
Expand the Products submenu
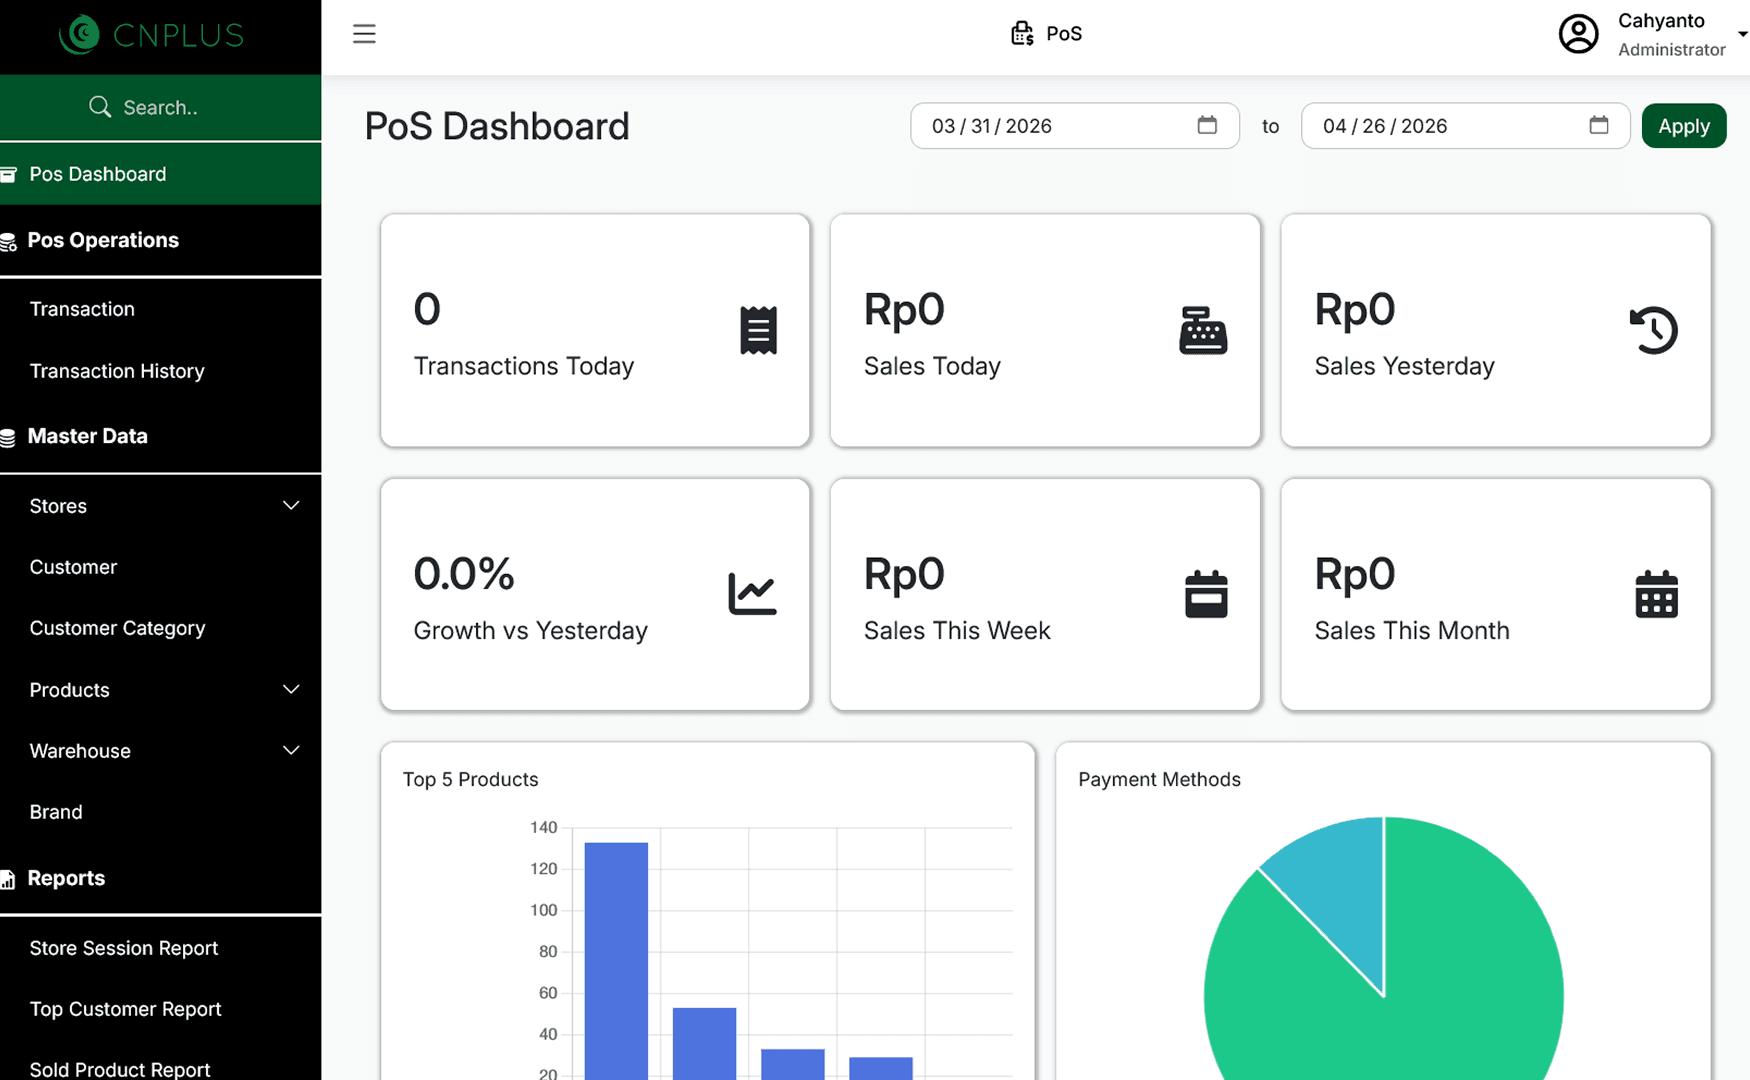click(x=160, y=690)
